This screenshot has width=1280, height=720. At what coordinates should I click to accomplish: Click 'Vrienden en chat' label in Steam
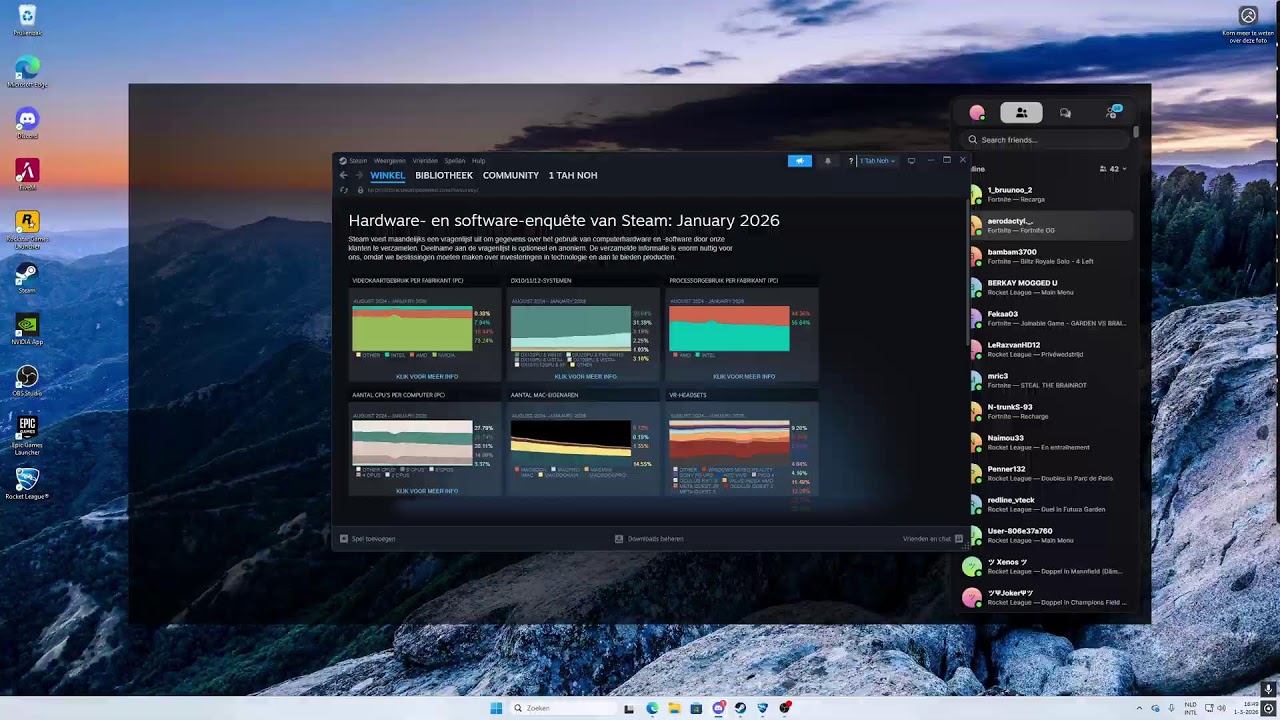[x=927, y=539]
